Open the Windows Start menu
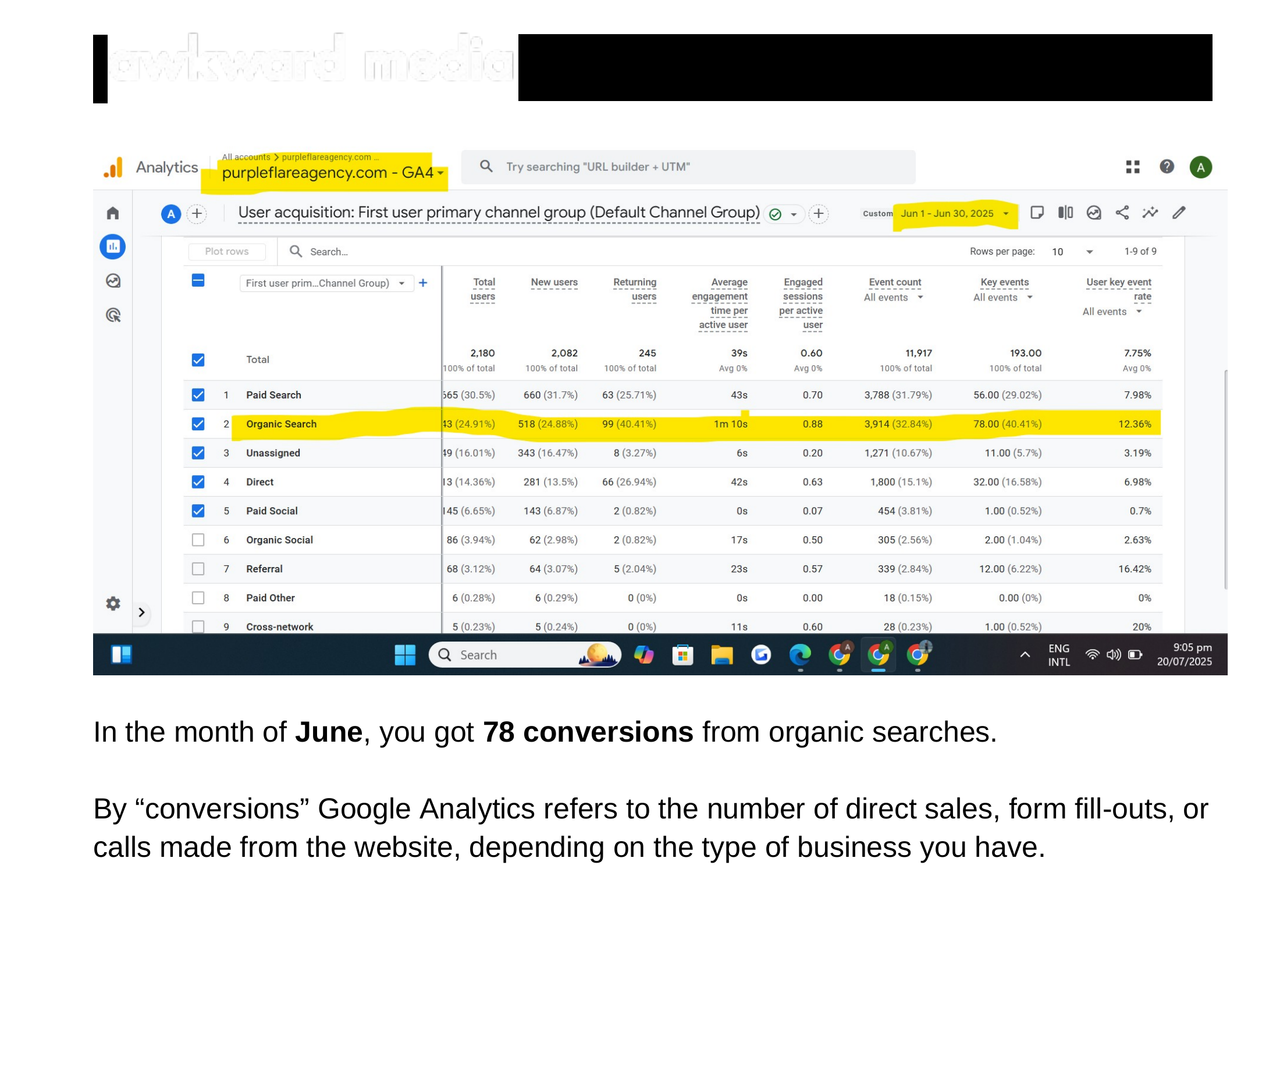Viewport: 1280px width, 1076px height. click(x=405, y=655)
